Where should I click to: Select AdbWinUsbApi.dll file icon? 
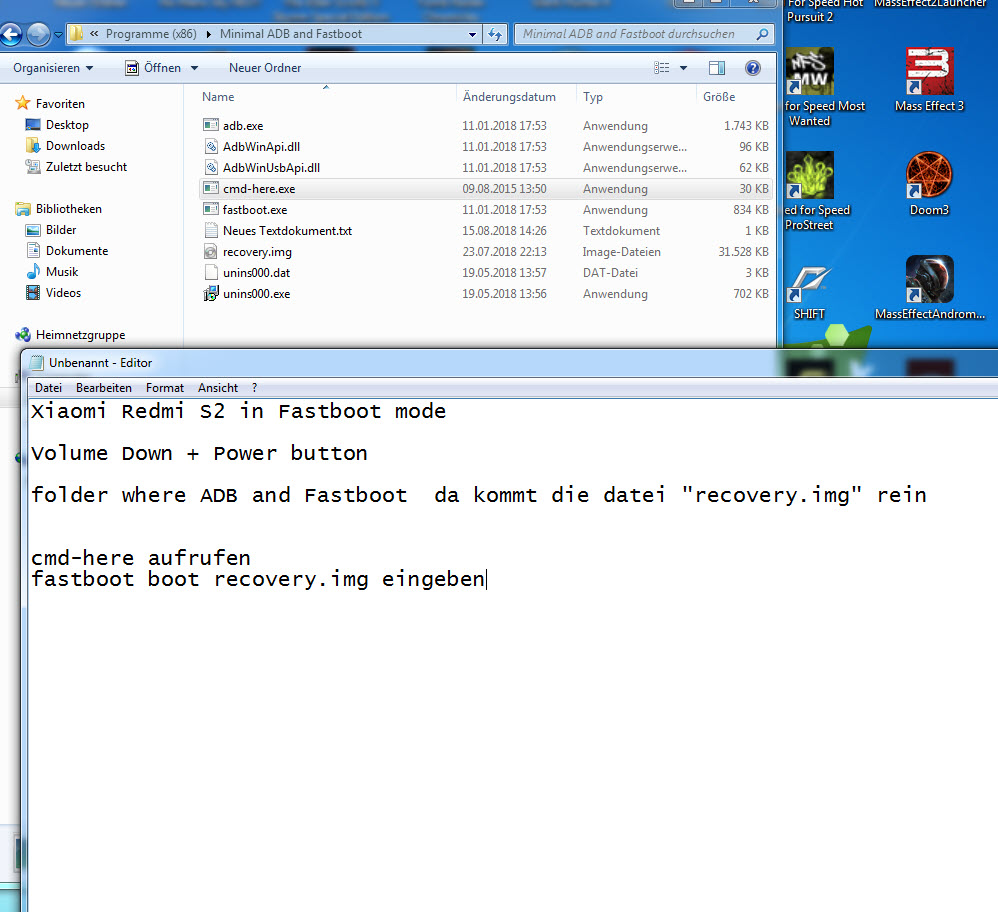[211, 167]
